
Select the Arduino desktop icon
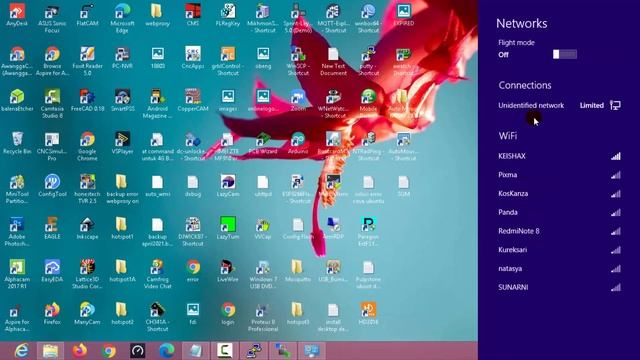[x=298, y=143]
